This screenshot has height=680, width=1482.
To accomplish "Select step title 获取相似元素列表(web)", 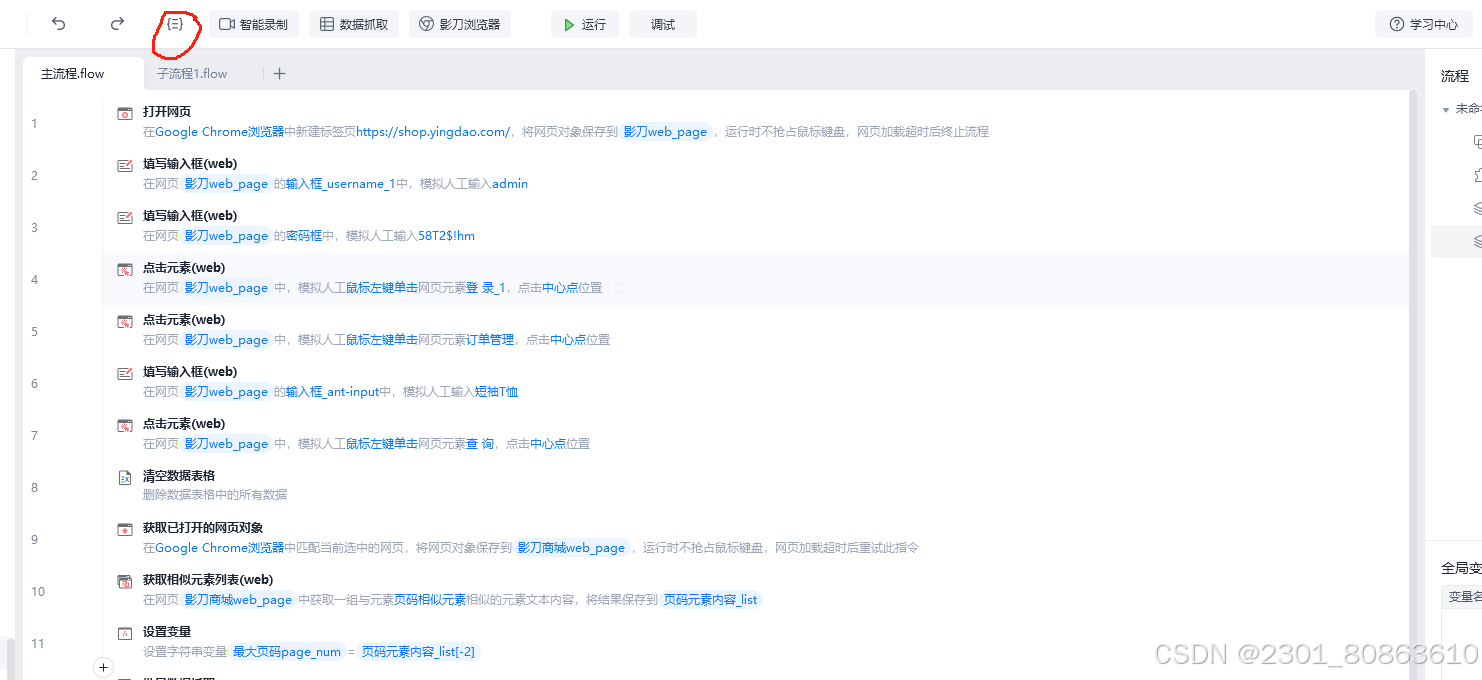I will point(208,580).
